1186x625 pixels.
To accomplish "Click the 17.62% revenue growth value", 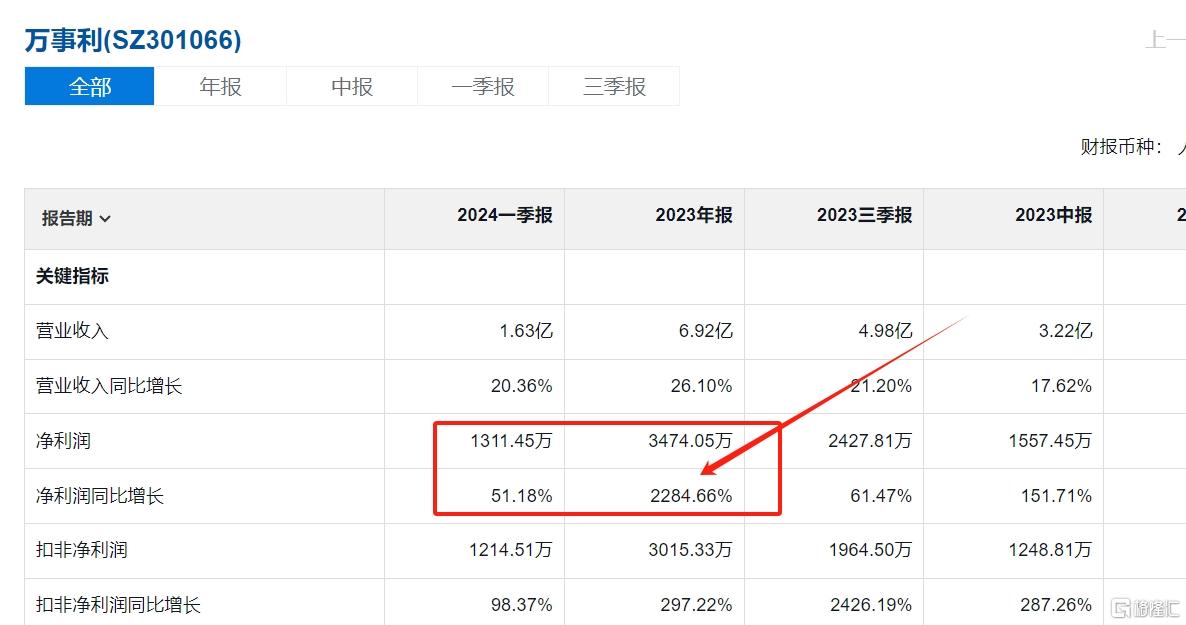I will [x=1061, y=386].
